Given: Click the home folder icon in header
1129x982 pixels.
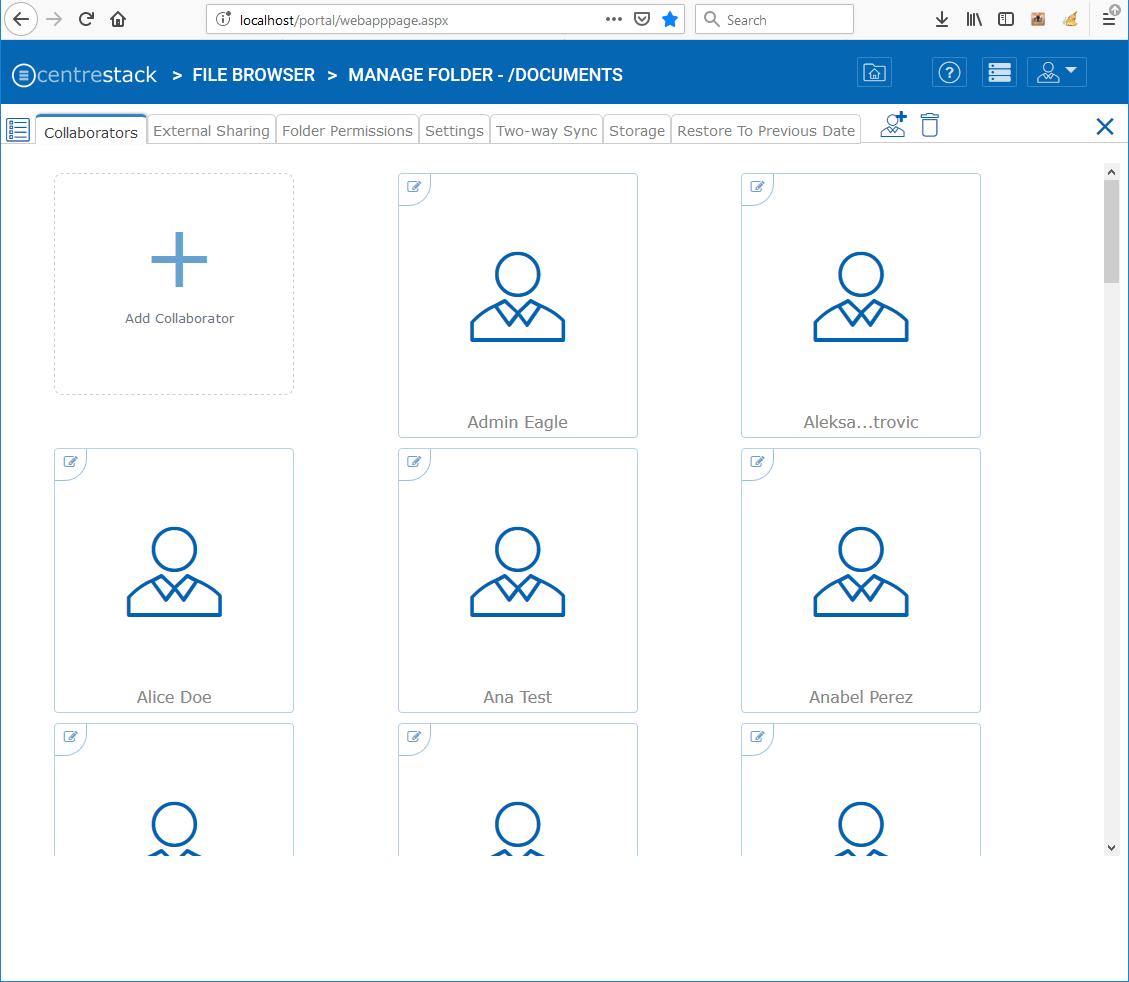Looking at the screenshot, I should coord(874,73).
